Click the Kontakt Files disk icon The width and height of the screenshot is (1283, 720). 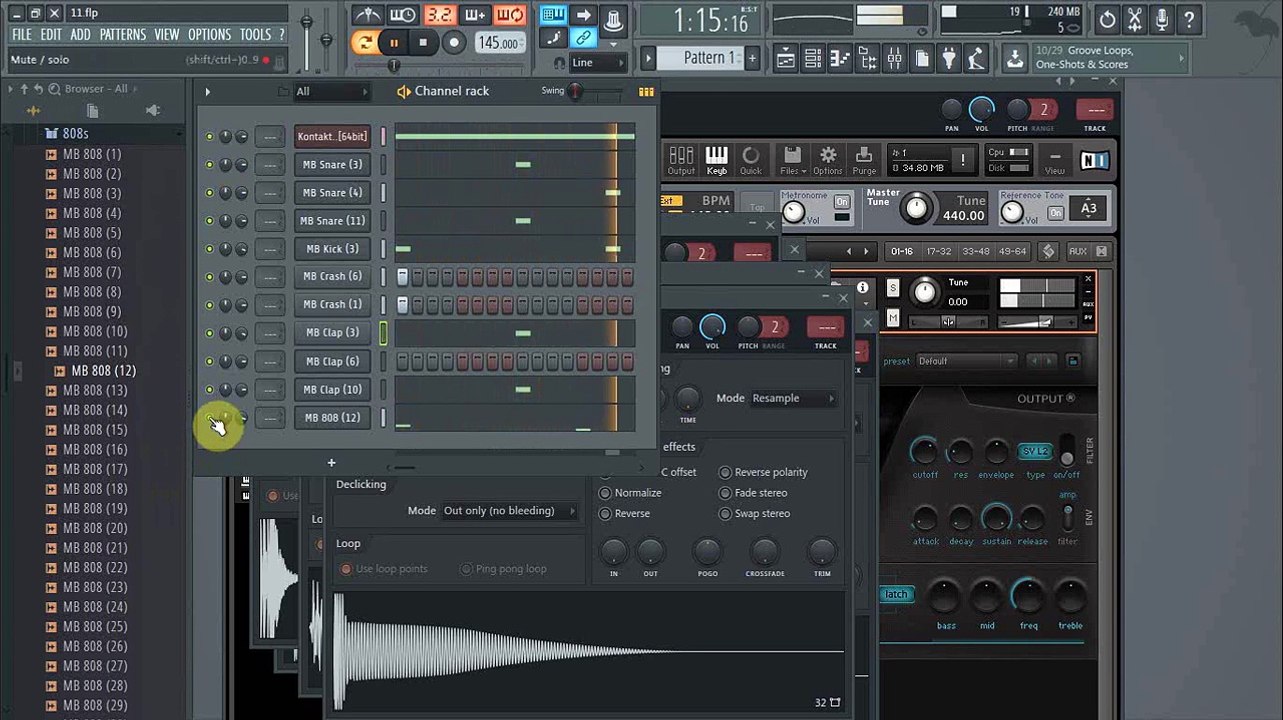point(791,159)
